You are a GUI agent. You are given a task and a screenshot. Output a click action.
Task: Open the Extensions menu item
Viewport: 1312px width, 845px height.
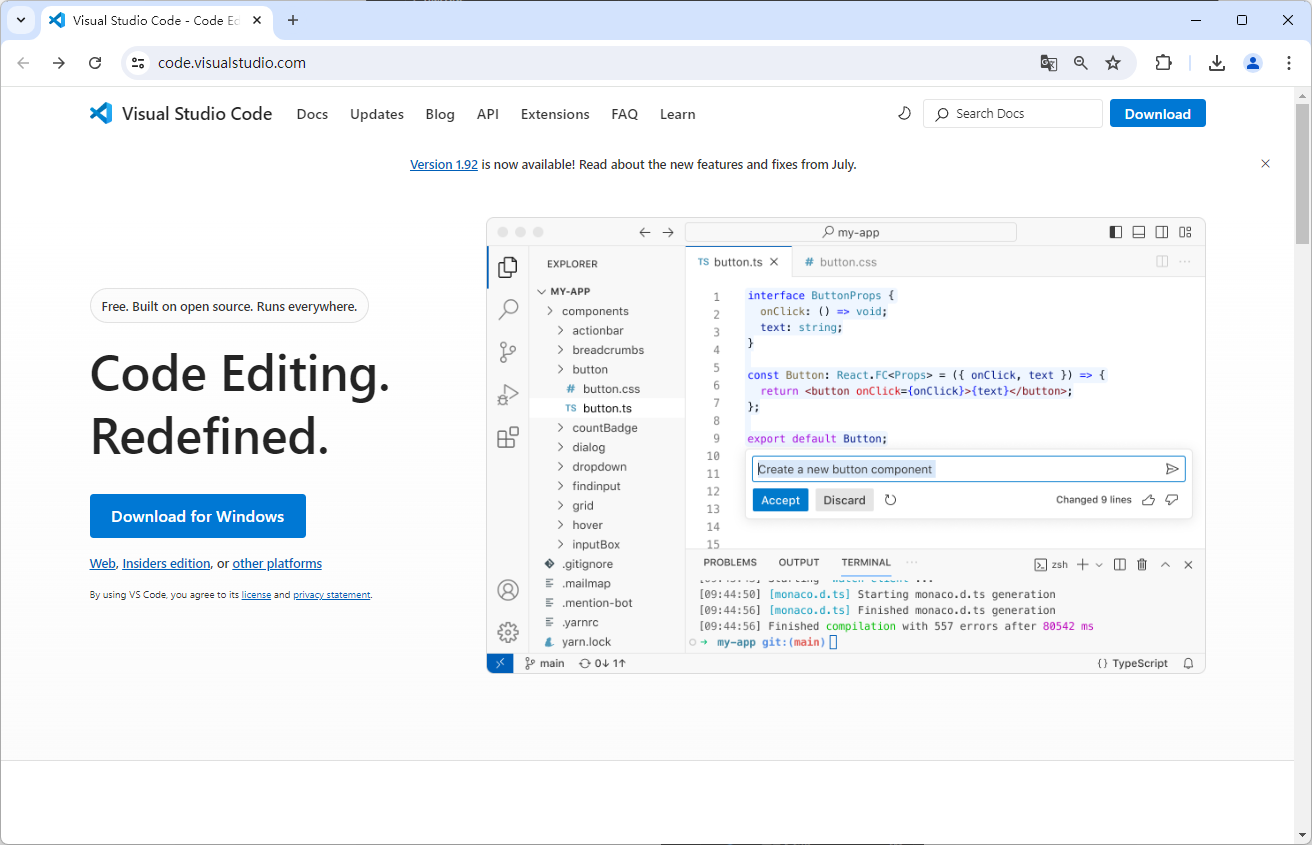(x=555, y=114)
